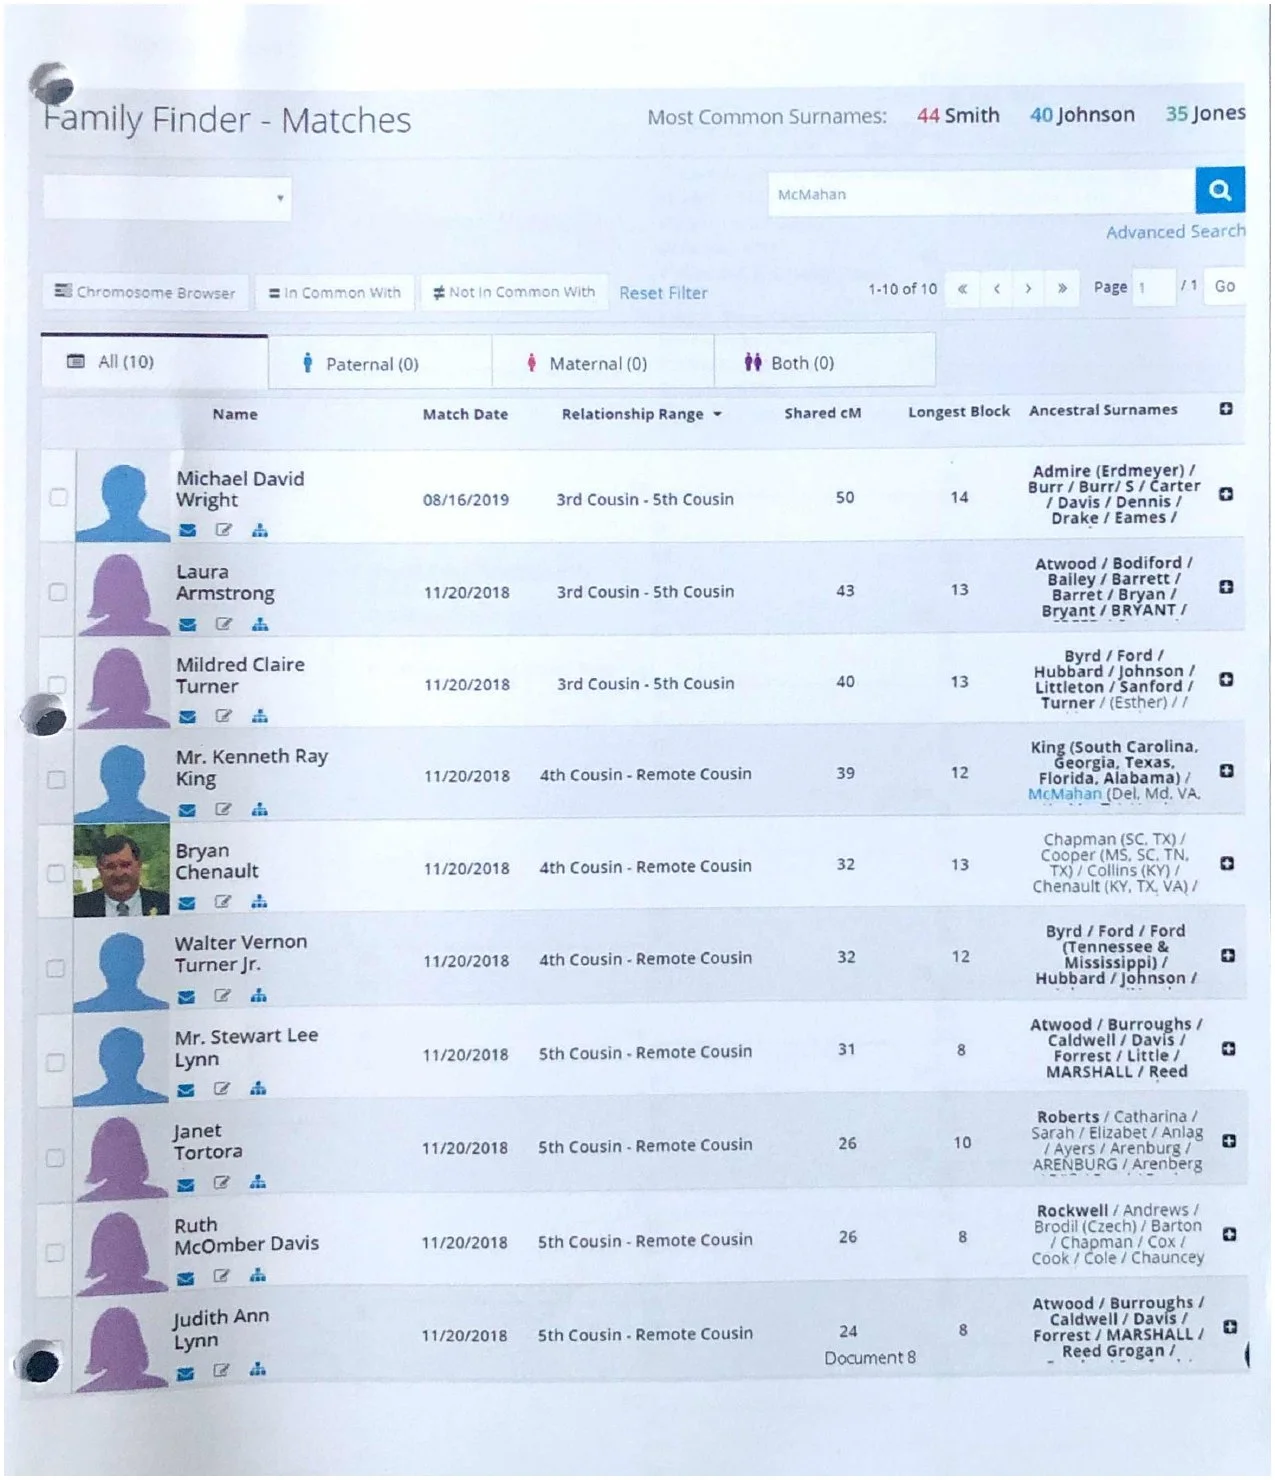The image size is (1275, 1480).
Task: Email Michael David Wright via envelope icon
Action: coord(188,530)
